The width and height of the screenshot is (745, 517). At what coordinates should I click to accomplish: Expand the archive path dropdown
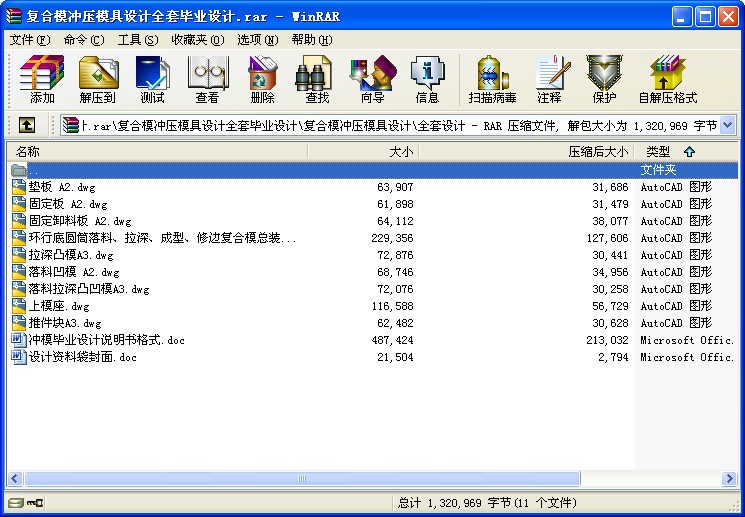(727, 125)
